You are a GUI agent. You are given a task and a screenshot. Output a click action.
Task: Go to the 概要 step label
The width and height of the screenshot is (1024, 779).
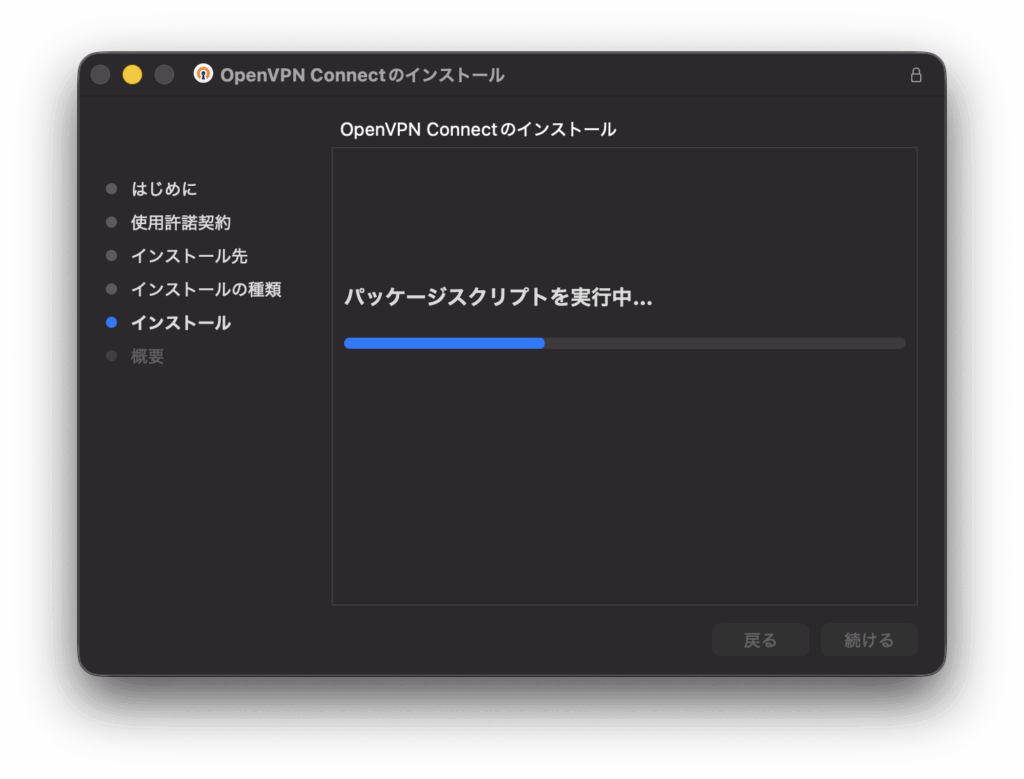(x=147, y=356)
